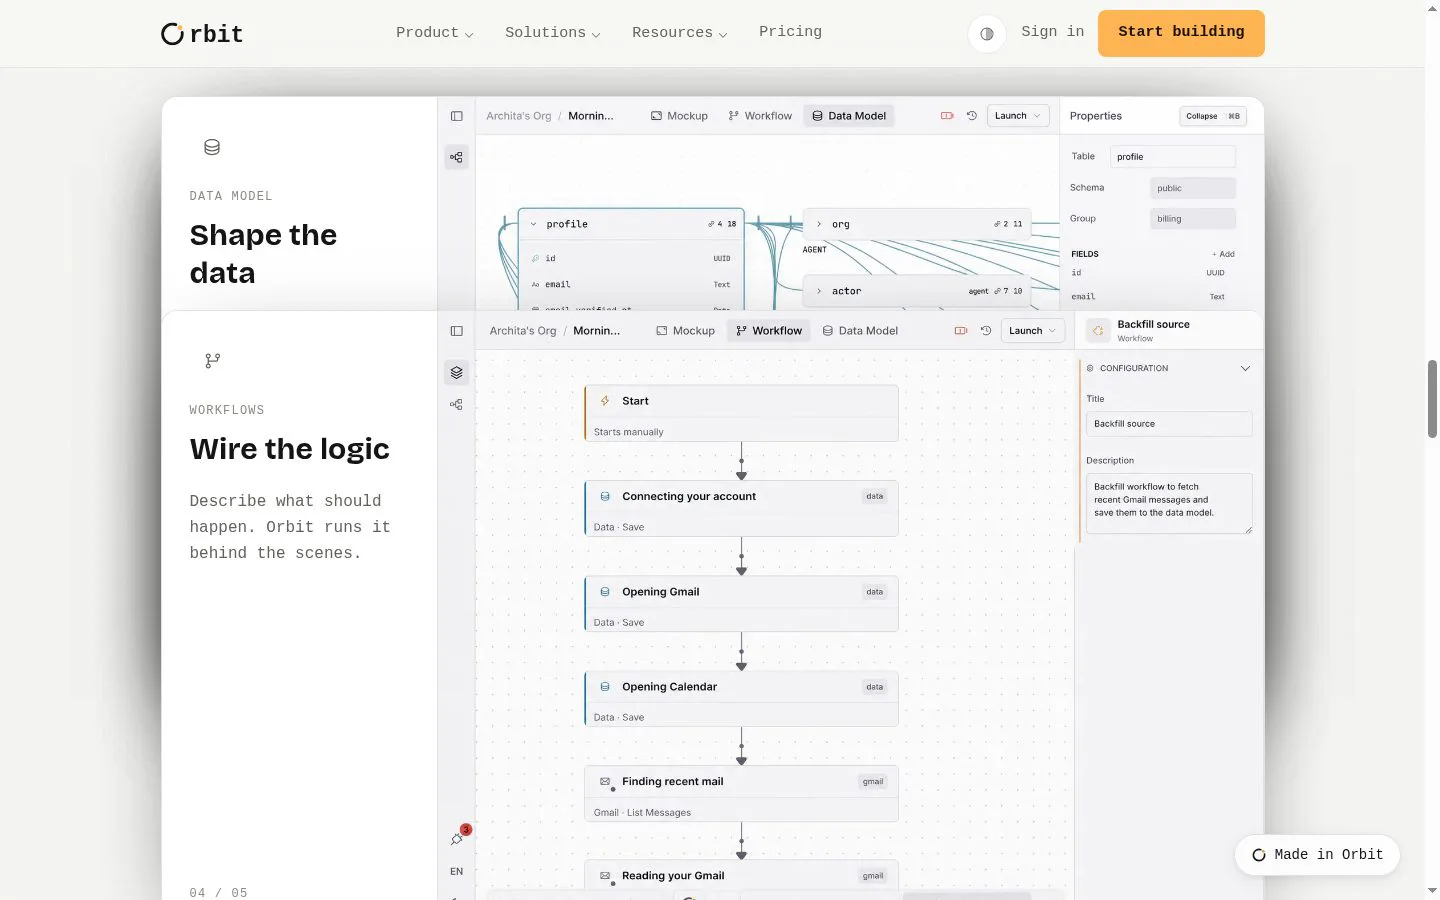Viewport: 1440px width, 900px height.
Task: Click the graph nodes icon in Workflow sidebar
Action: (x=457, y=405)
